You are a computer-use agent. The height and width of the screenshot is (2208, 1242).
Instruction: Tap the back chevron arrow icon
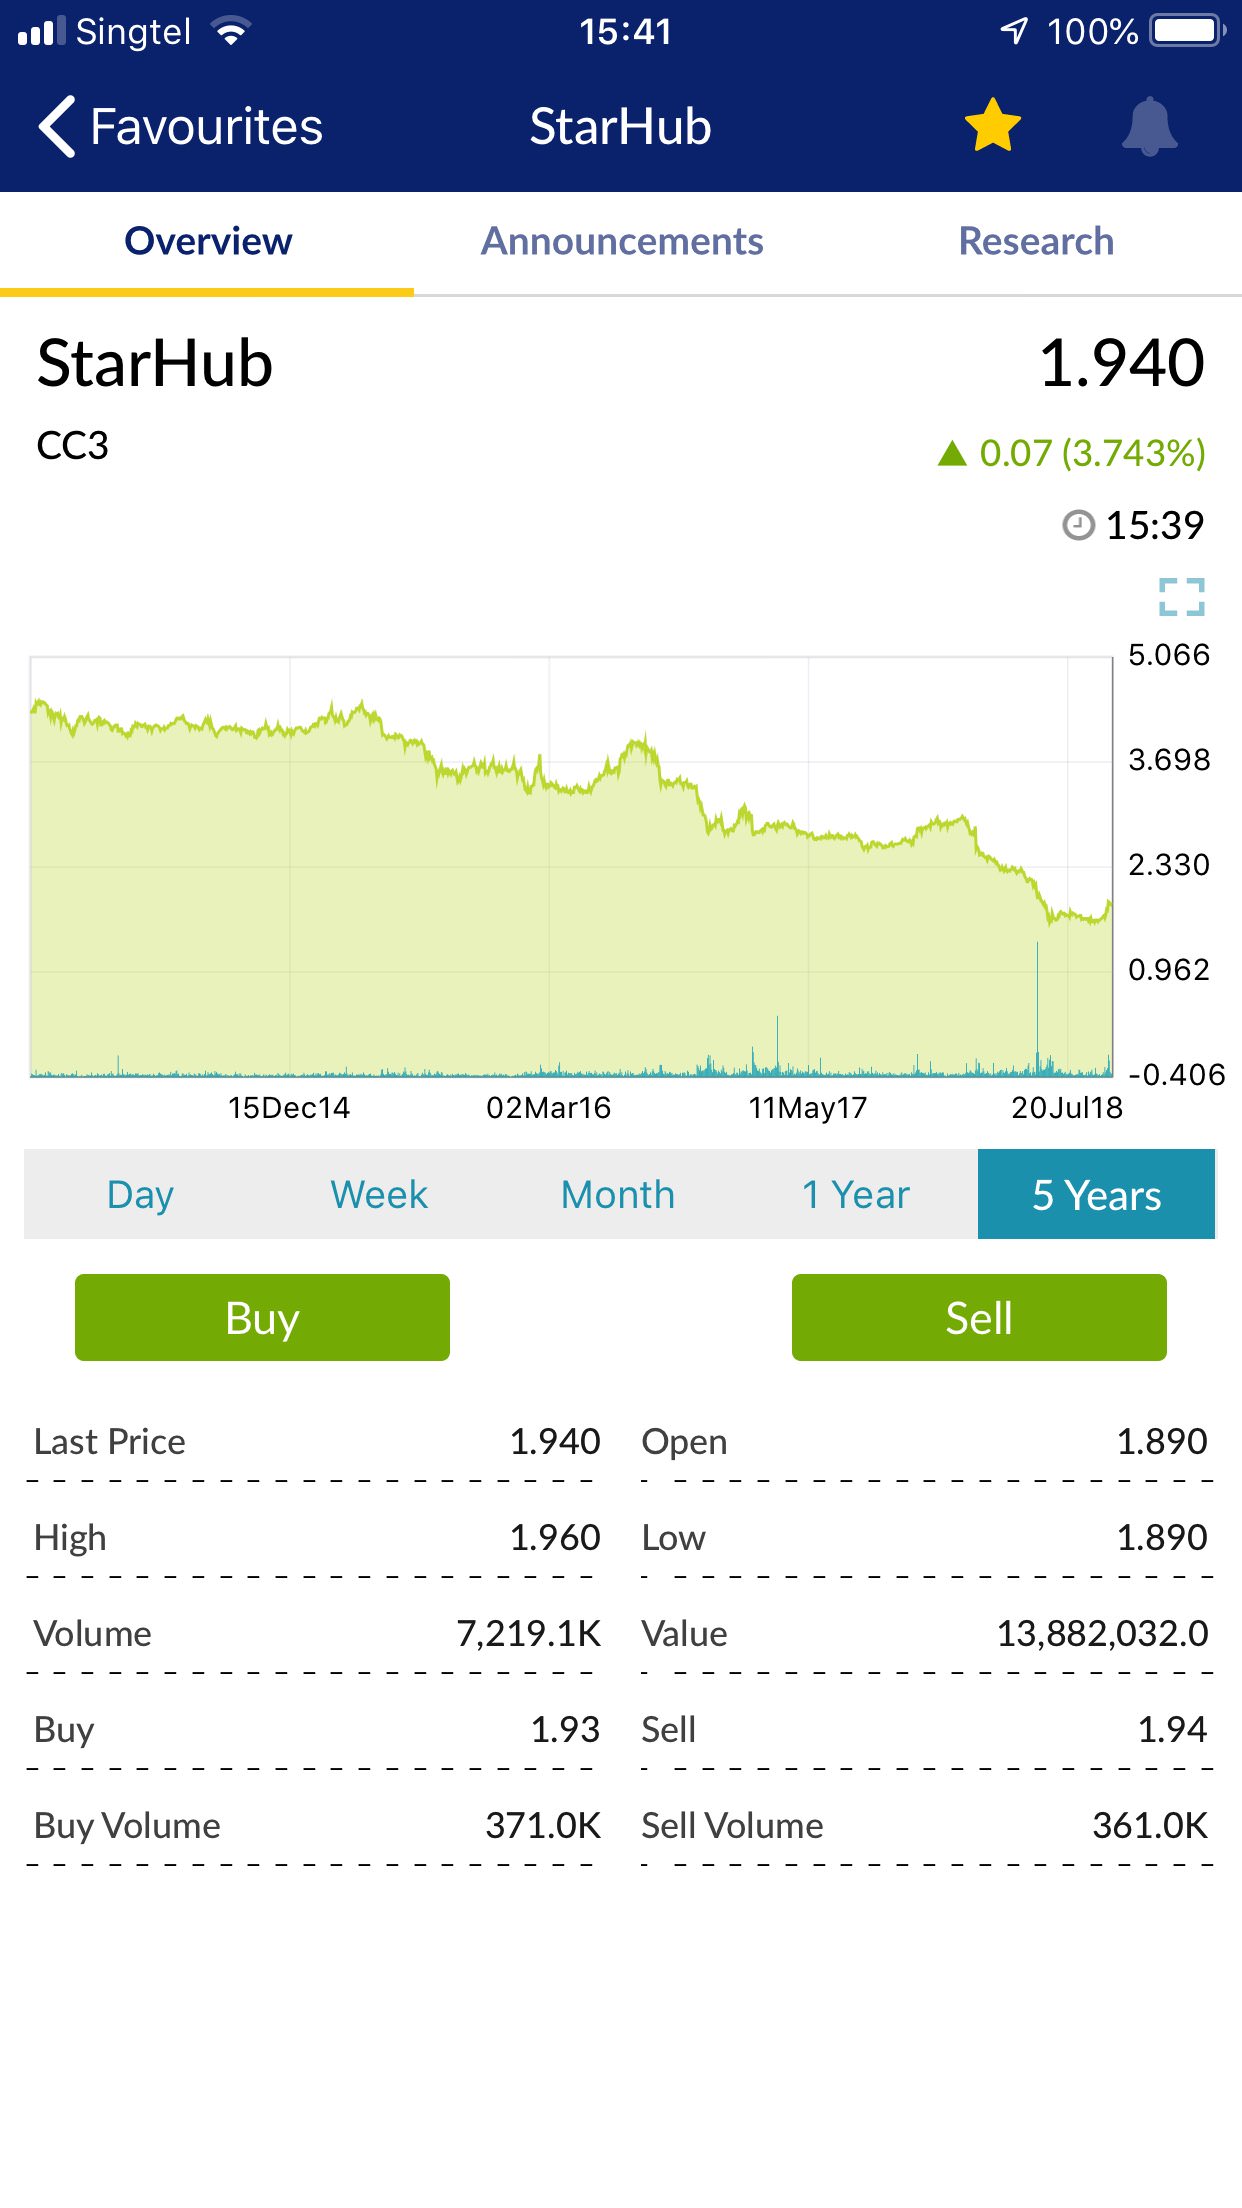click(x=58, y=127)
